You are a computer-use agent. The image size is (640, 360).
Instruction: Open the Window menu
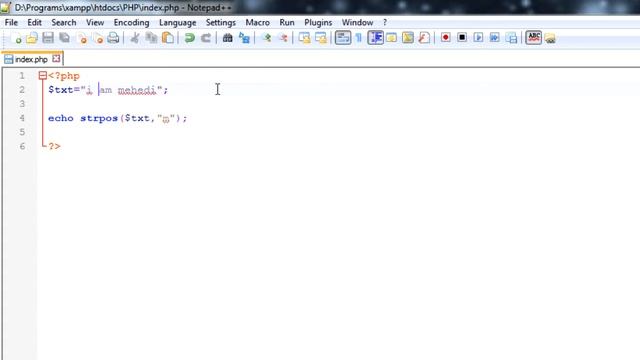(358, 22)
